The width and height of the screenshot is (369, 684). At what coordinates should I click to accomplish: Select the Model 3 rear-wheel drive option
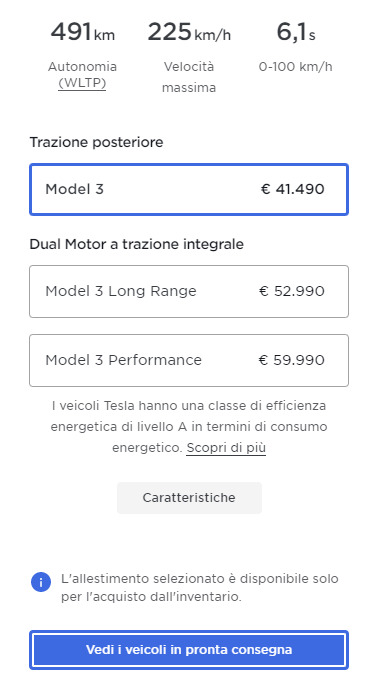click(189, 189)
